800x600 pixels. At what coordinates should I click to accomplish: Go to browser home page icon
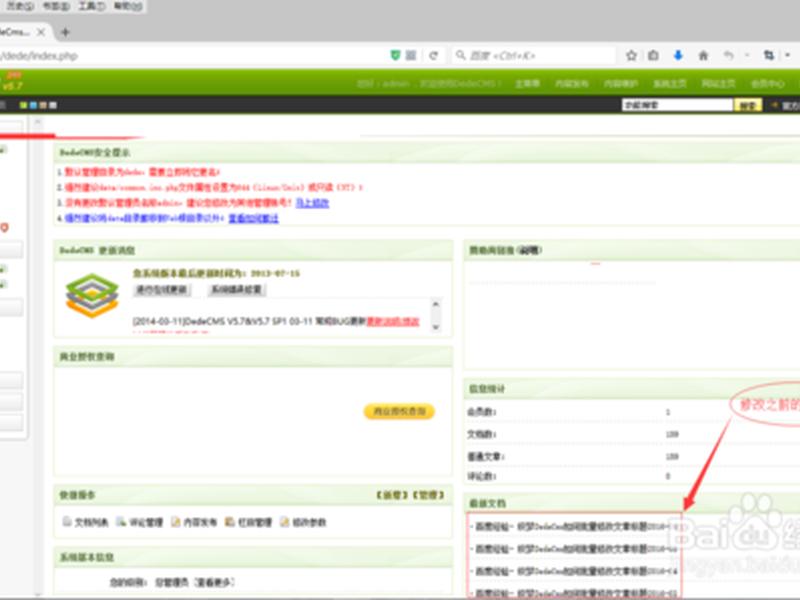[x=703, y=55]
